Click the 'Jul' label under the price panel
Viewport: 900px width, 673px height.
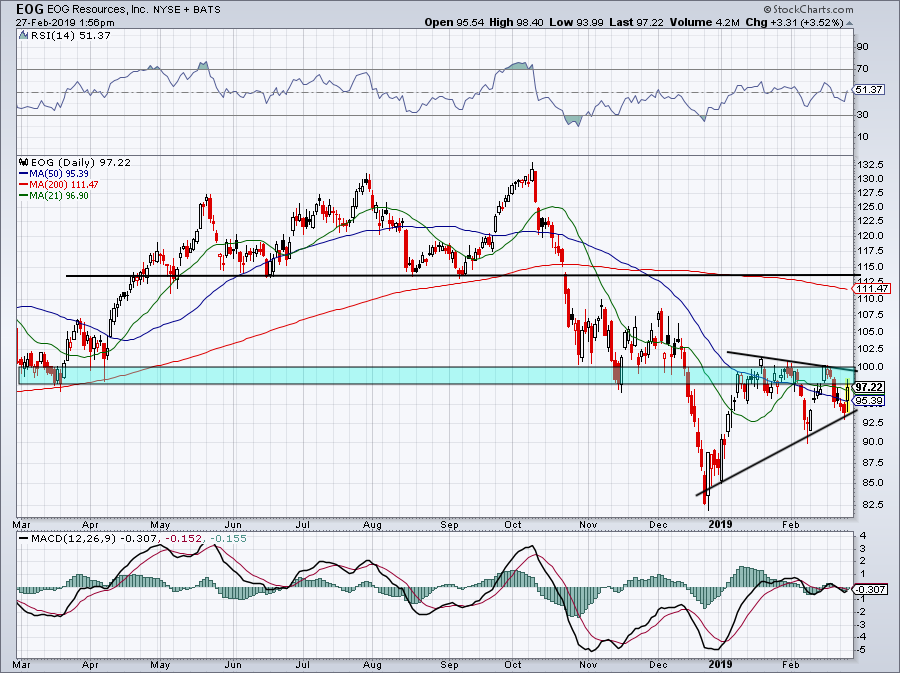coord(302,524)
